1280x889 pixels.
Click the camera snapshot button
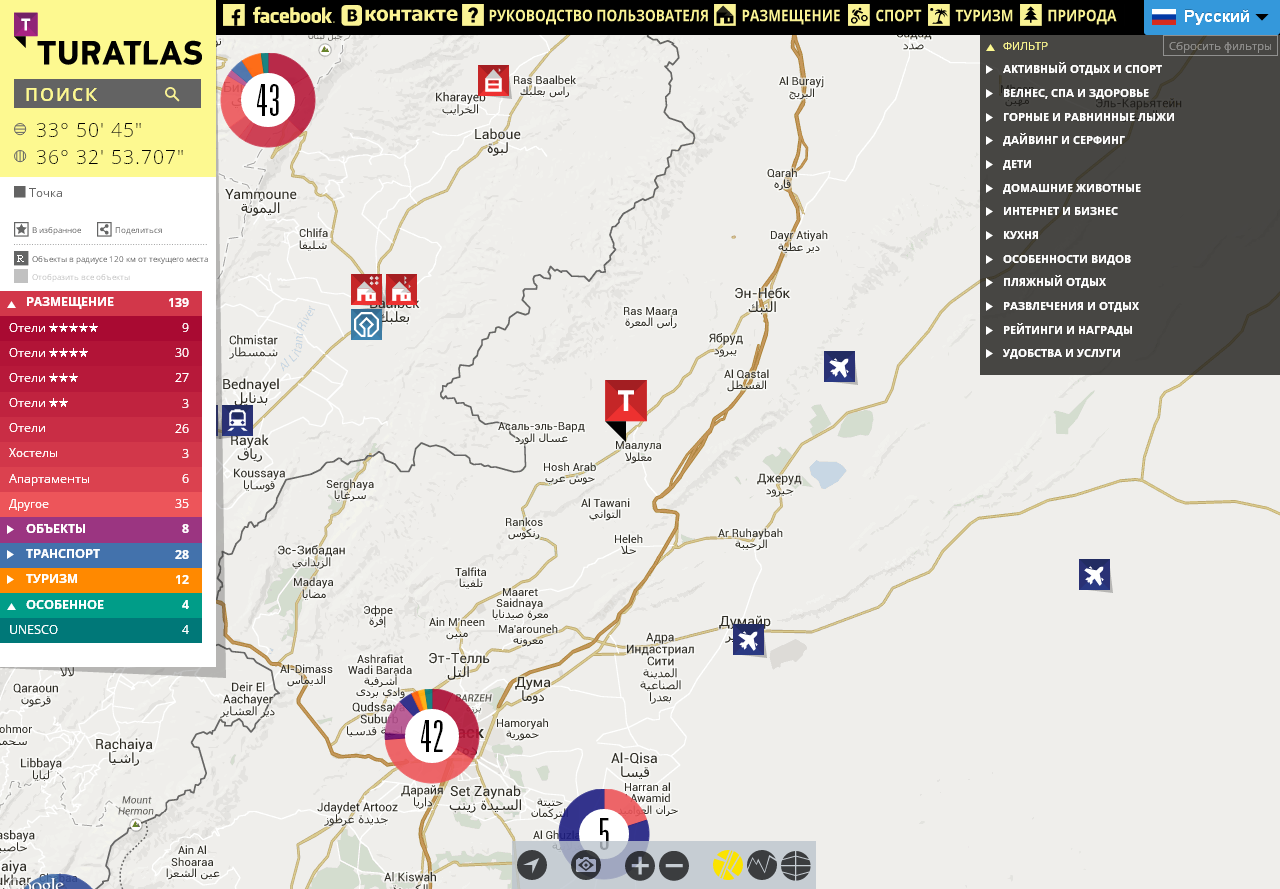[x=586, y=865]
